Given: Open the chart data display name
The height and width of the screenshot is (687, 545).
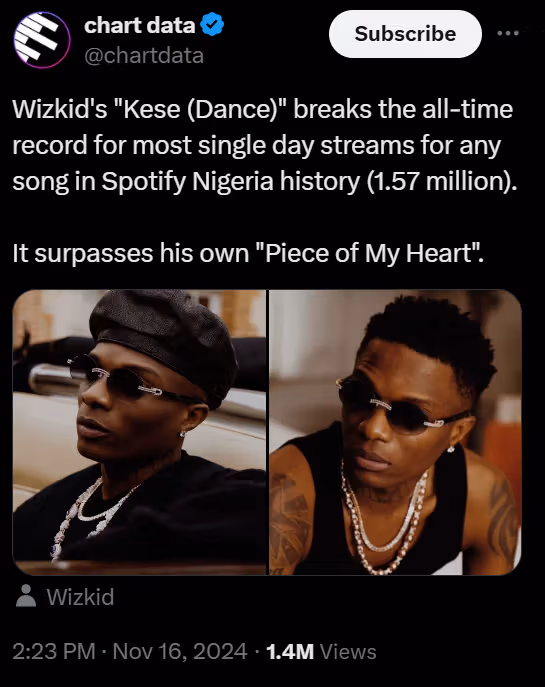Looking at the screenshot, I should tap(139, 25).
